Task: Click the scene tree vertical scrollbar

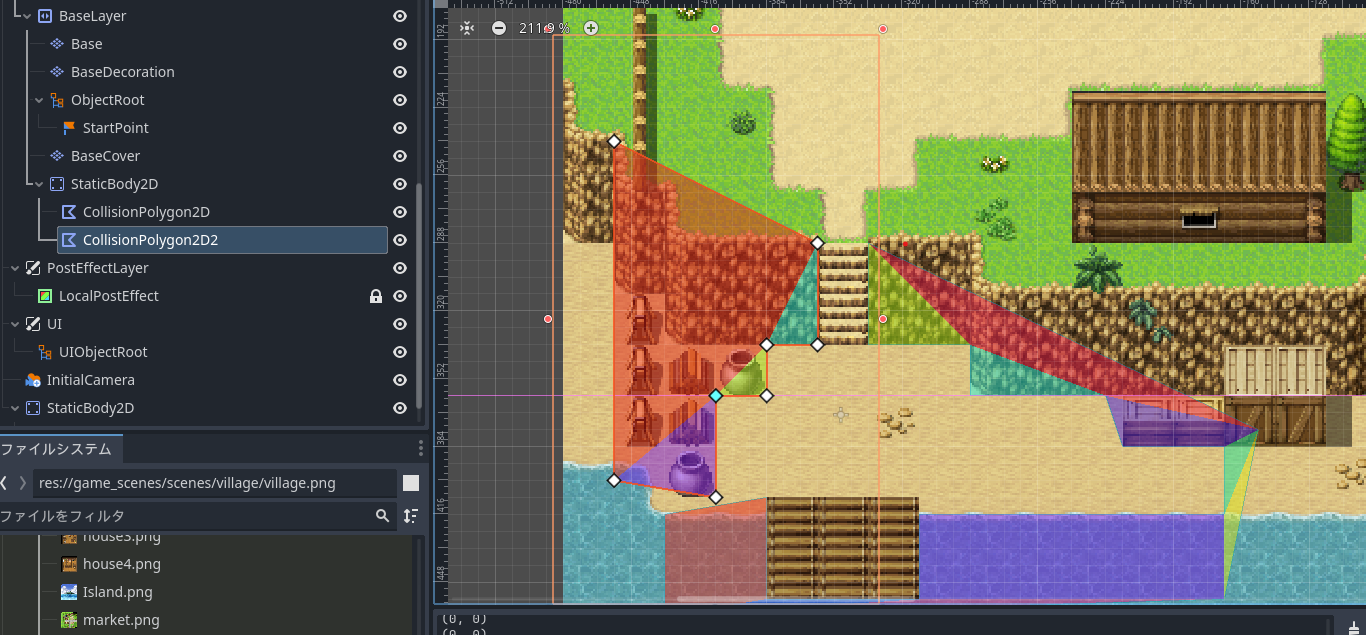Action: click(x=419, y=296)
